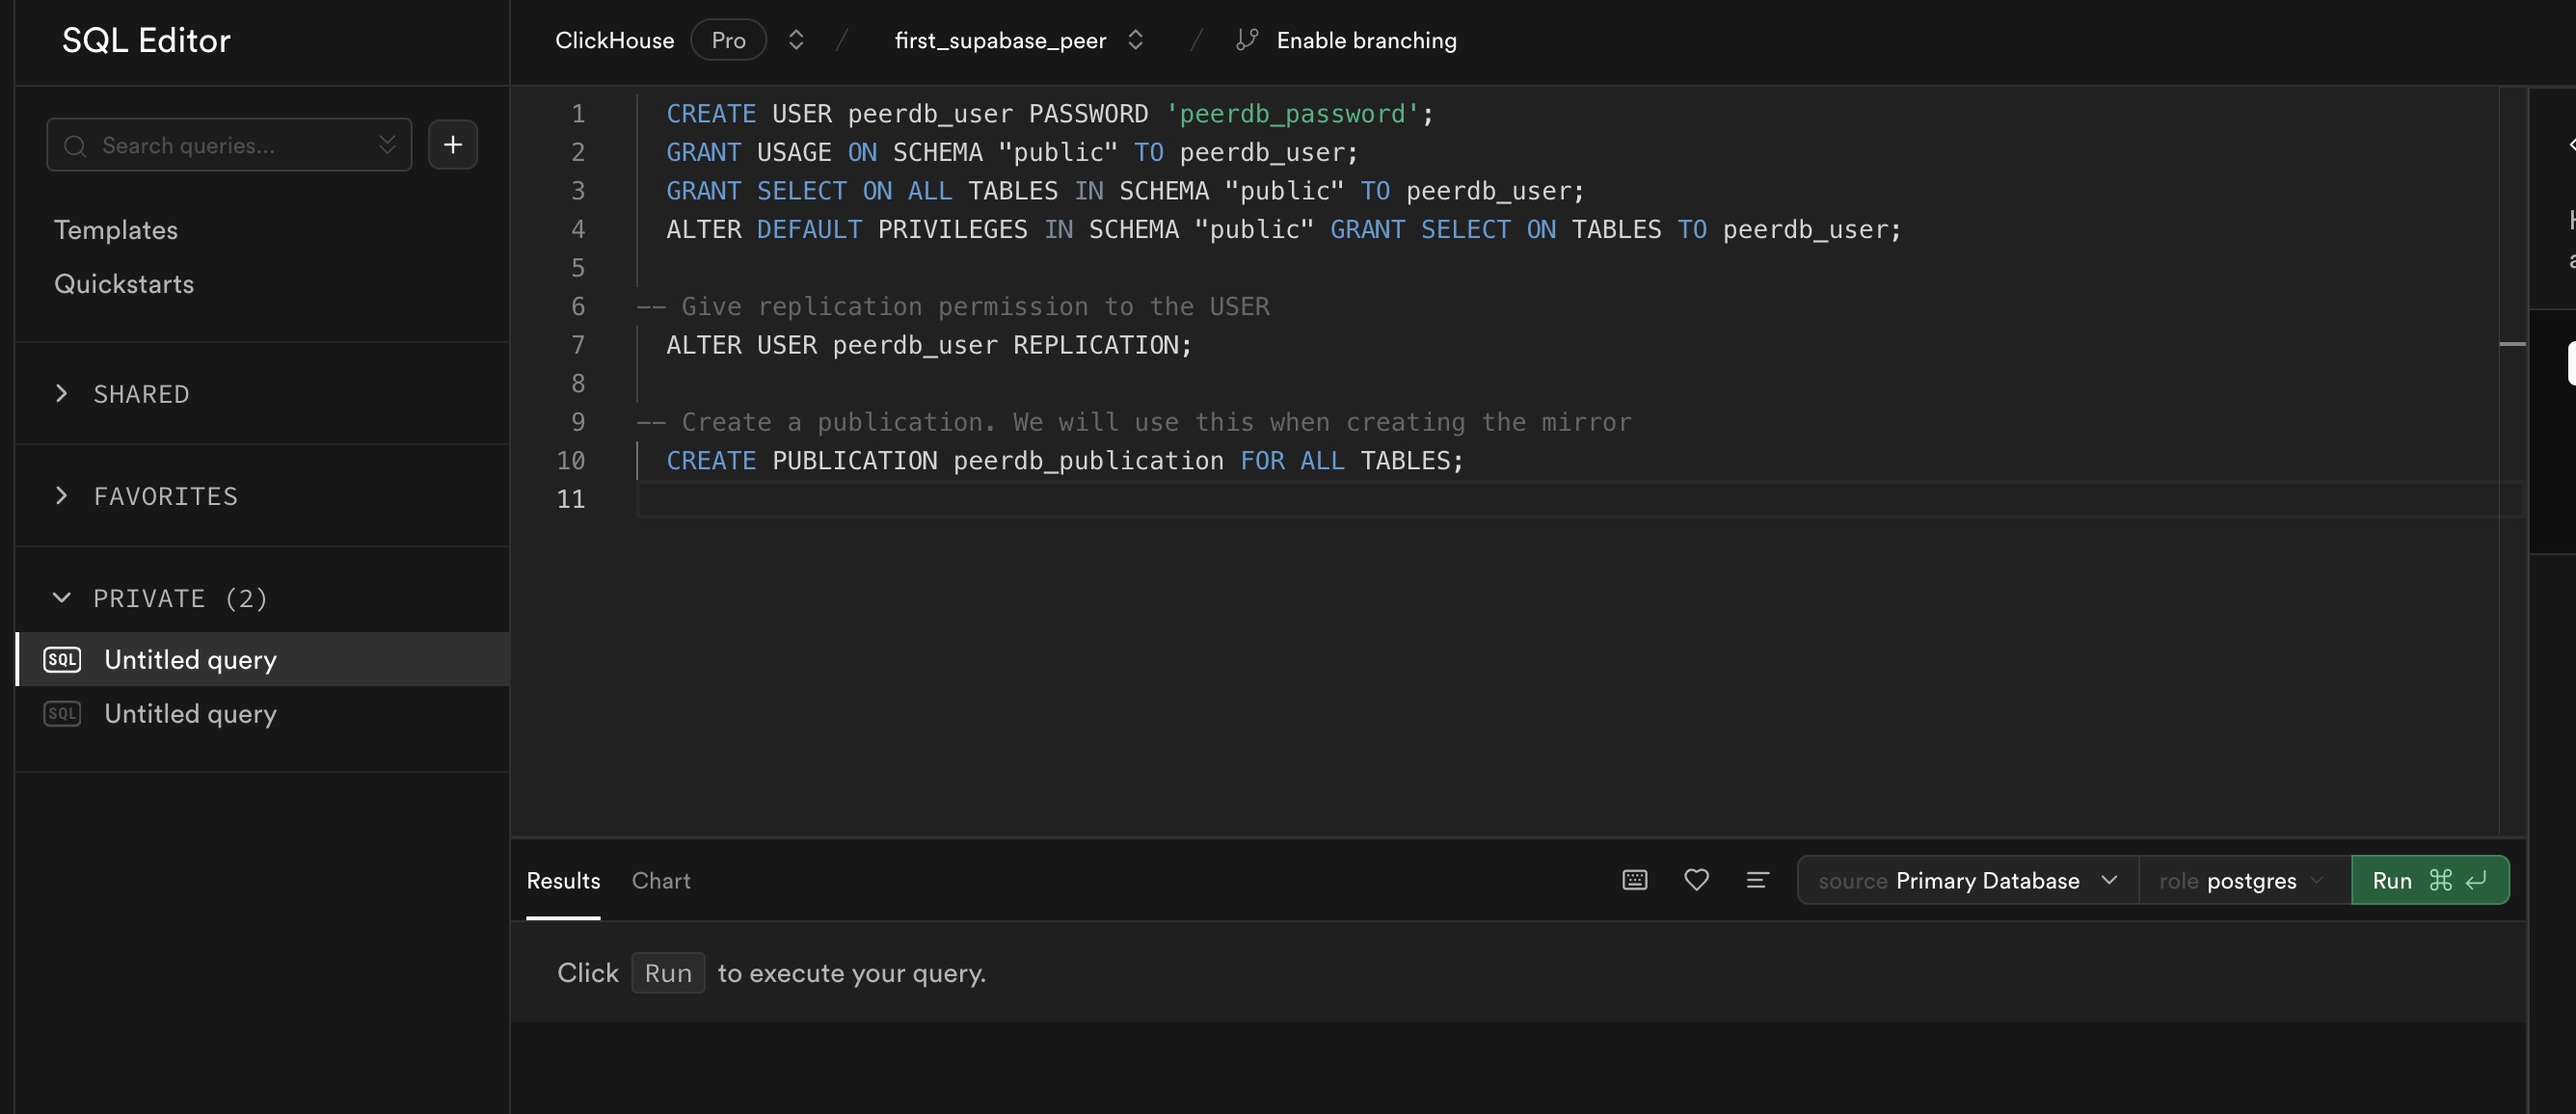
Task: Open the Quickstarts section
Action: [123, 282]
